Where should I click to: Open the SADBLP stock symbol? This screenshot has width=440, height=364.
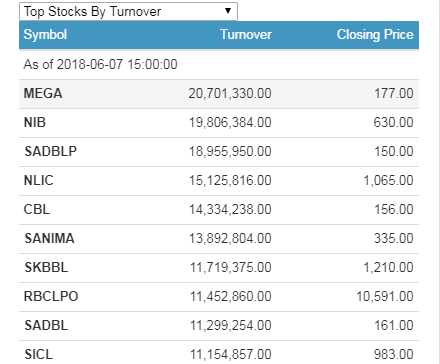tap(50, 151)
